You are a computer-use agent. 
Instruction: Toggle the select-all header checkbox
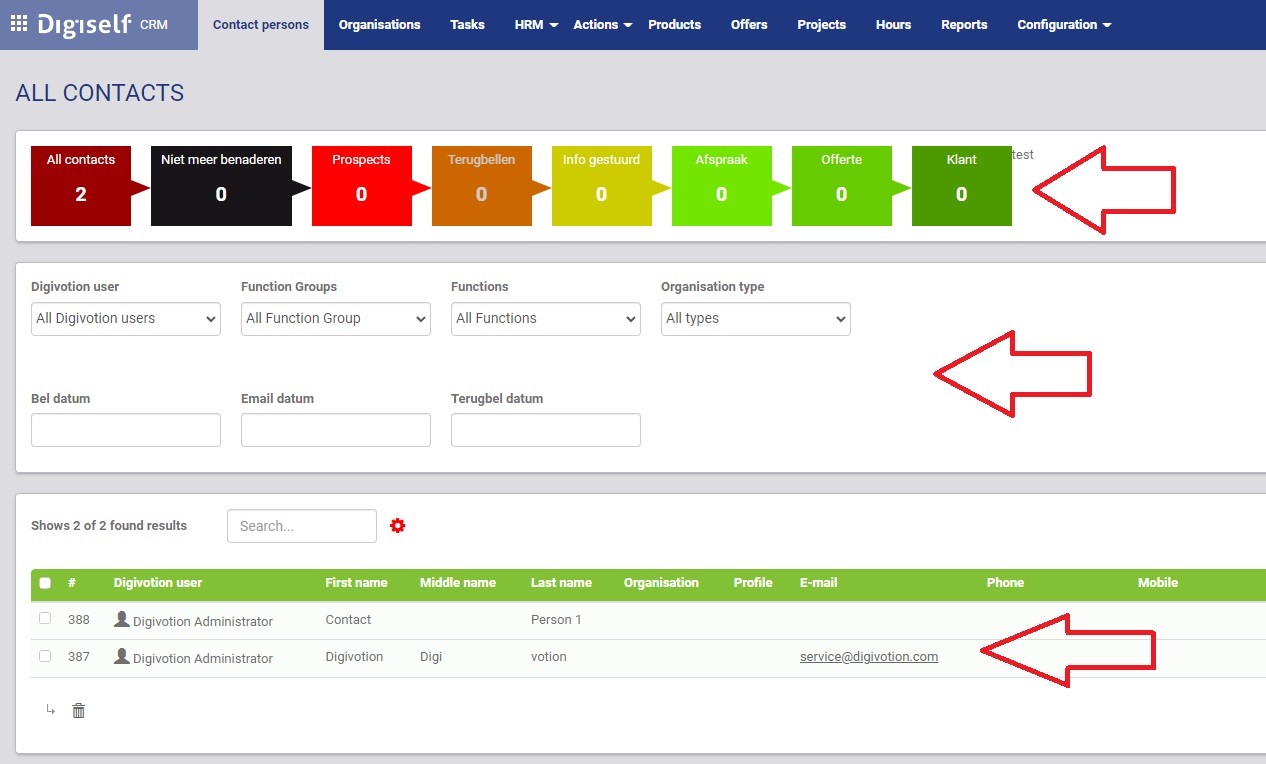pyautogui.click(x=45, y=583)
